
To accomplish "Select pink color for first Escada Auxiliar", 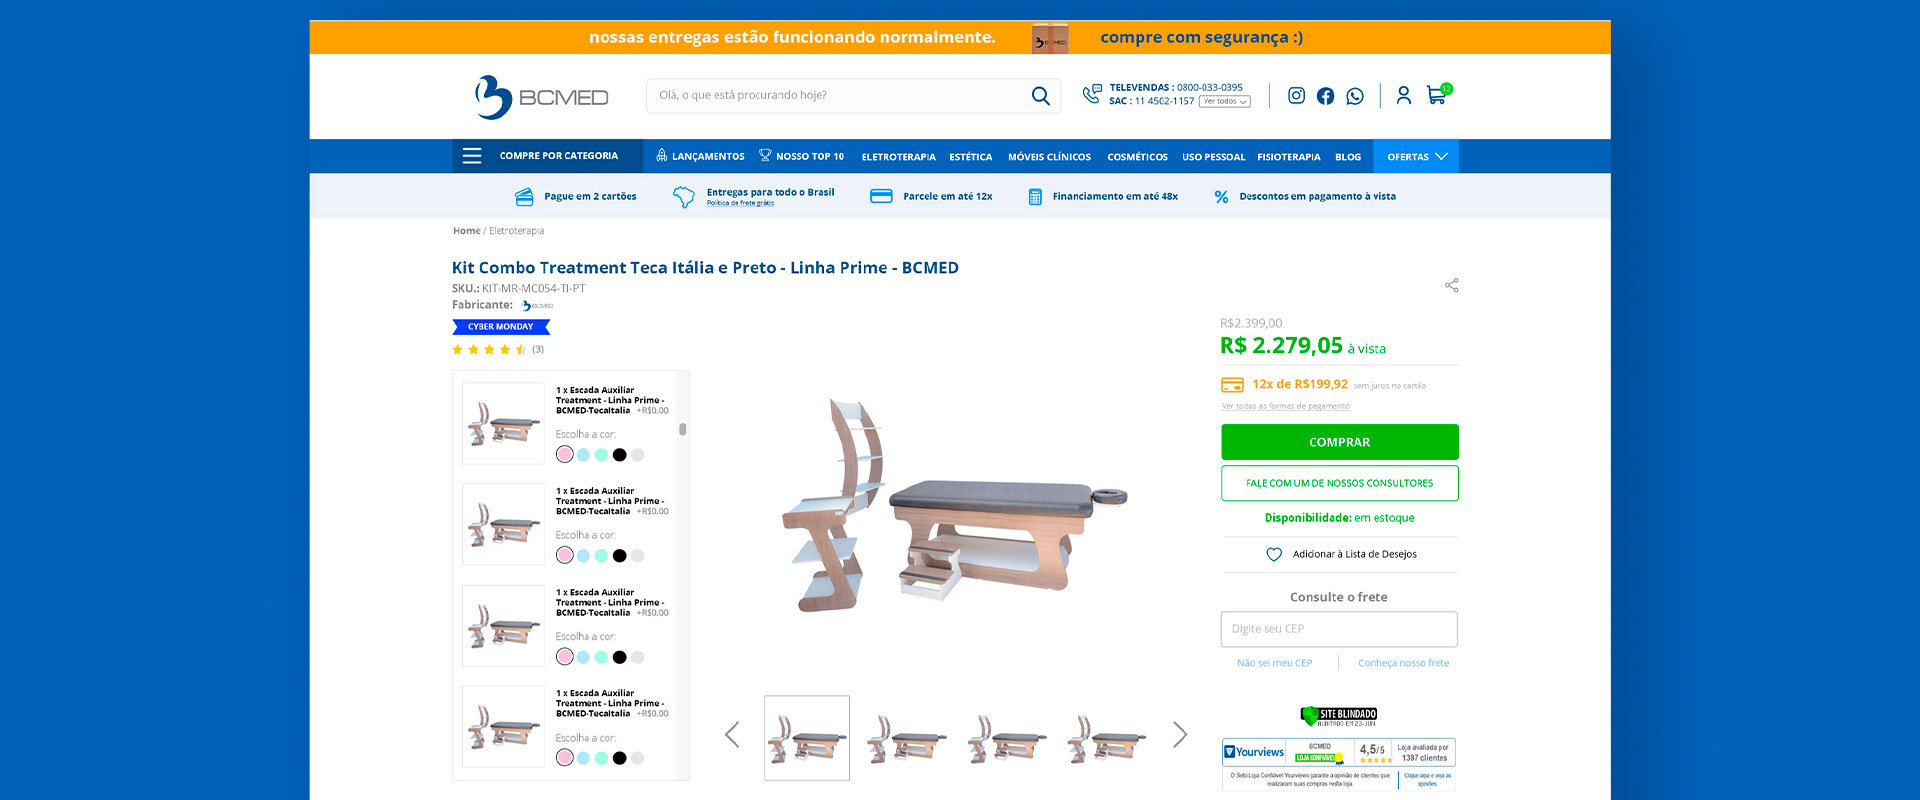I will click(565, 455).
